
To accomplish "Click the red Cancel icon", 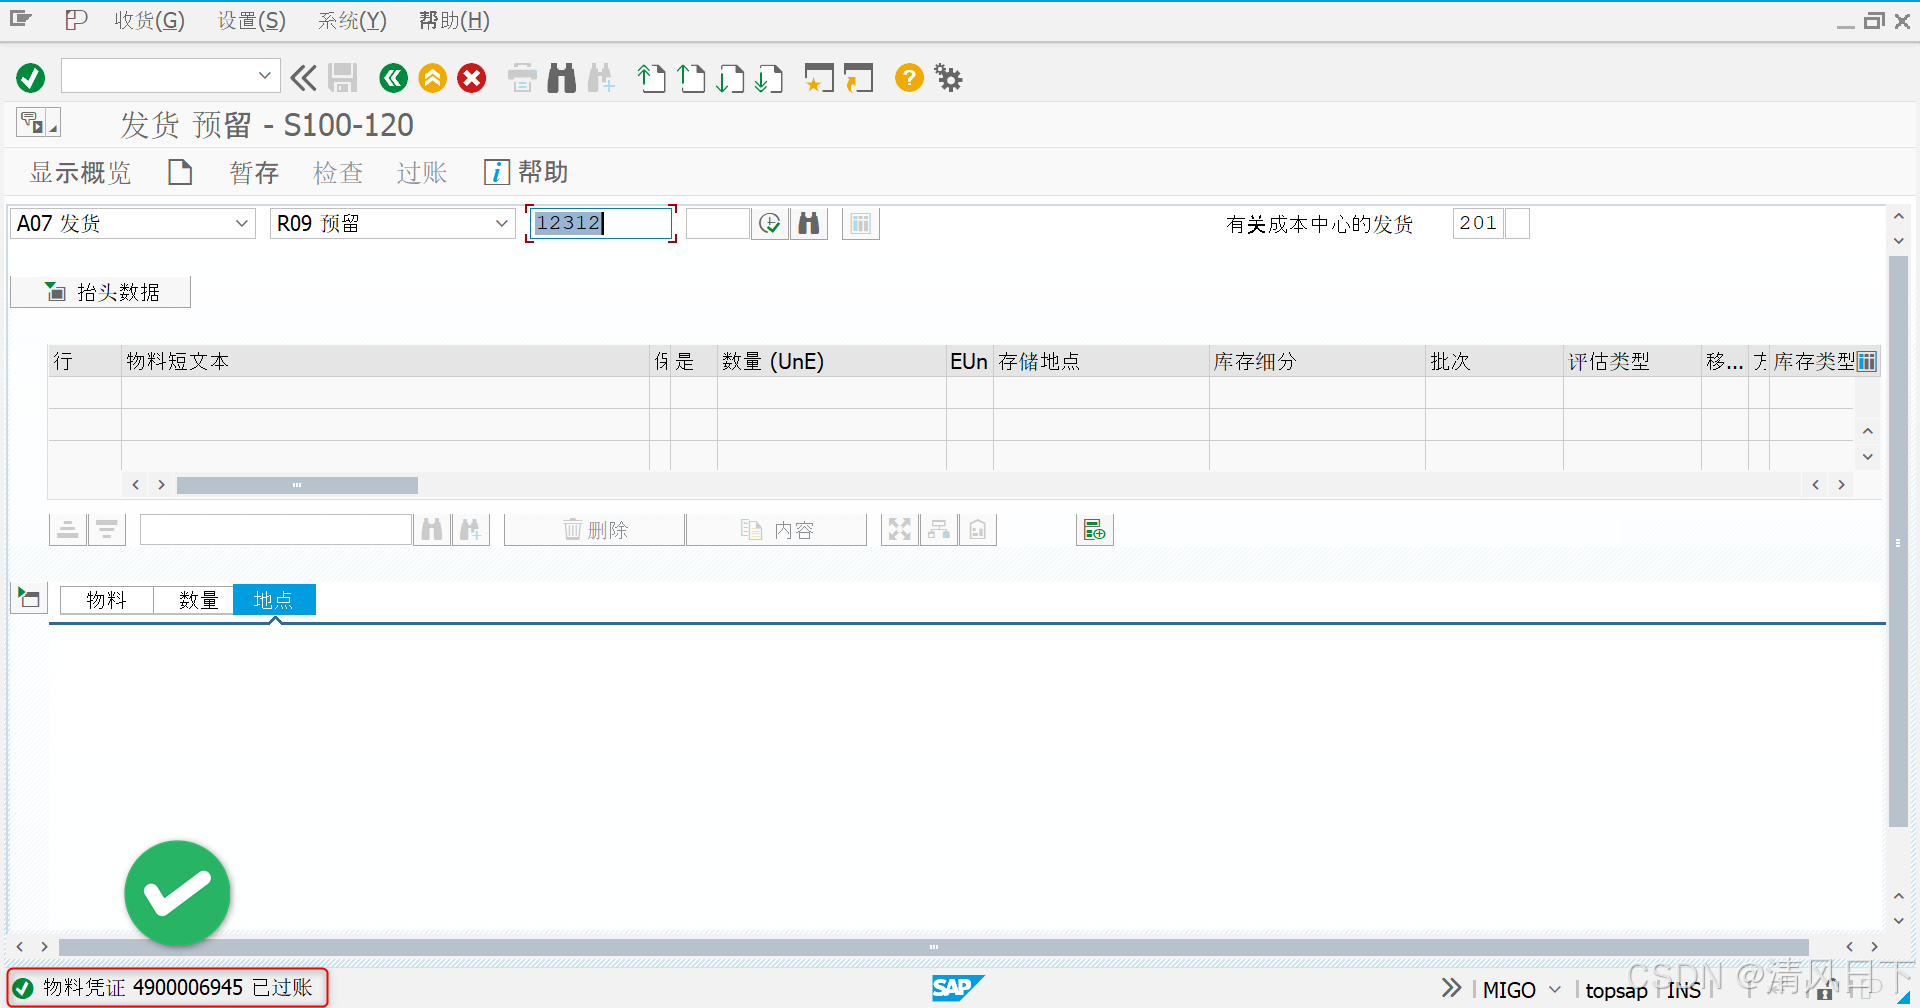I will (471, 77).
